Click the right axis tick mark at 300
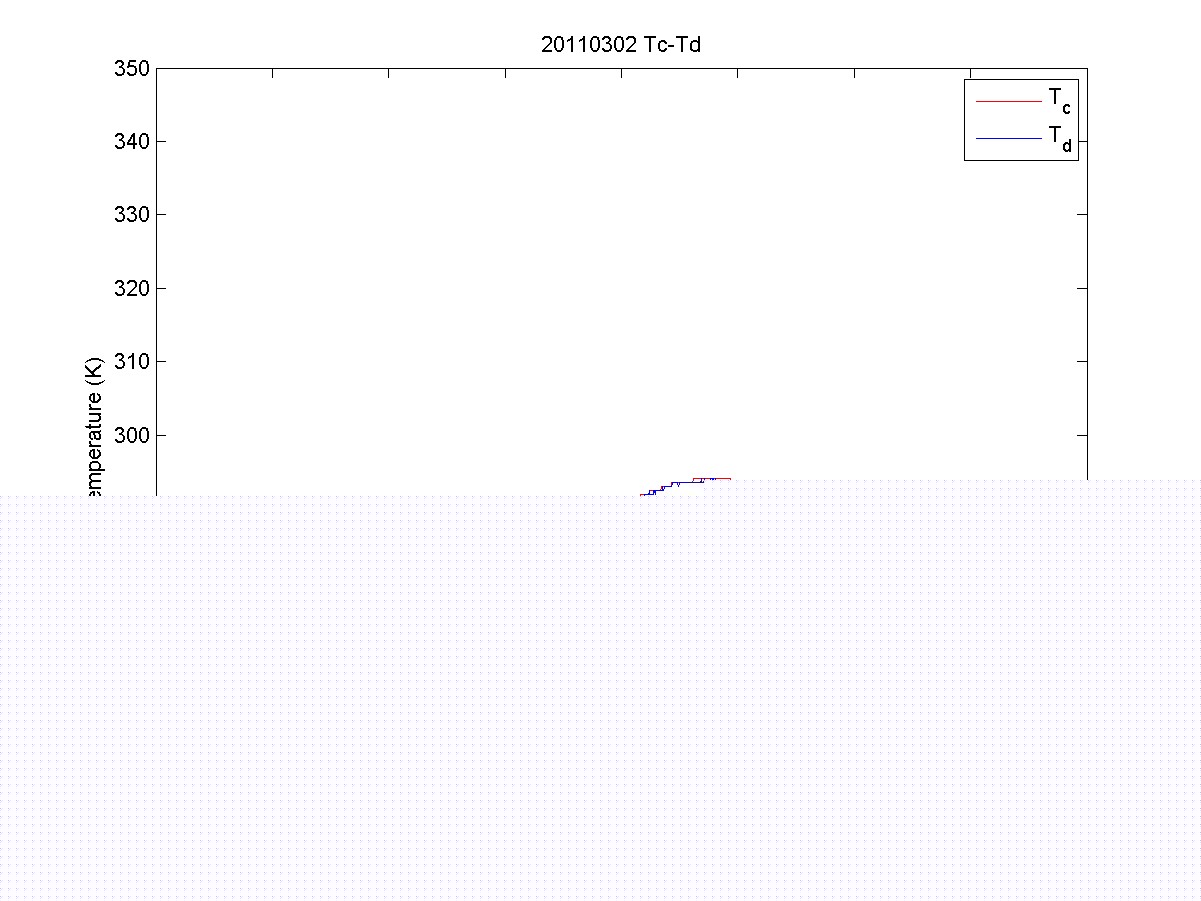1201x901 pixels. point(1082,435)
